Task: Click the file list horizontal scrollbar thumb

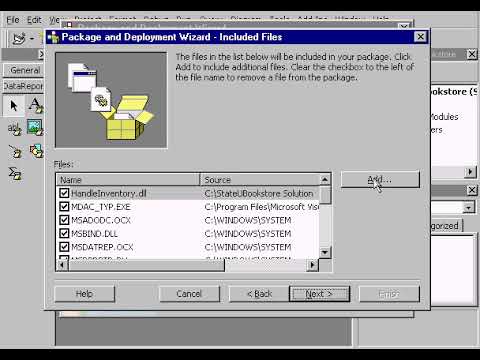Action: pyautogui.click(x=146, y=265)
